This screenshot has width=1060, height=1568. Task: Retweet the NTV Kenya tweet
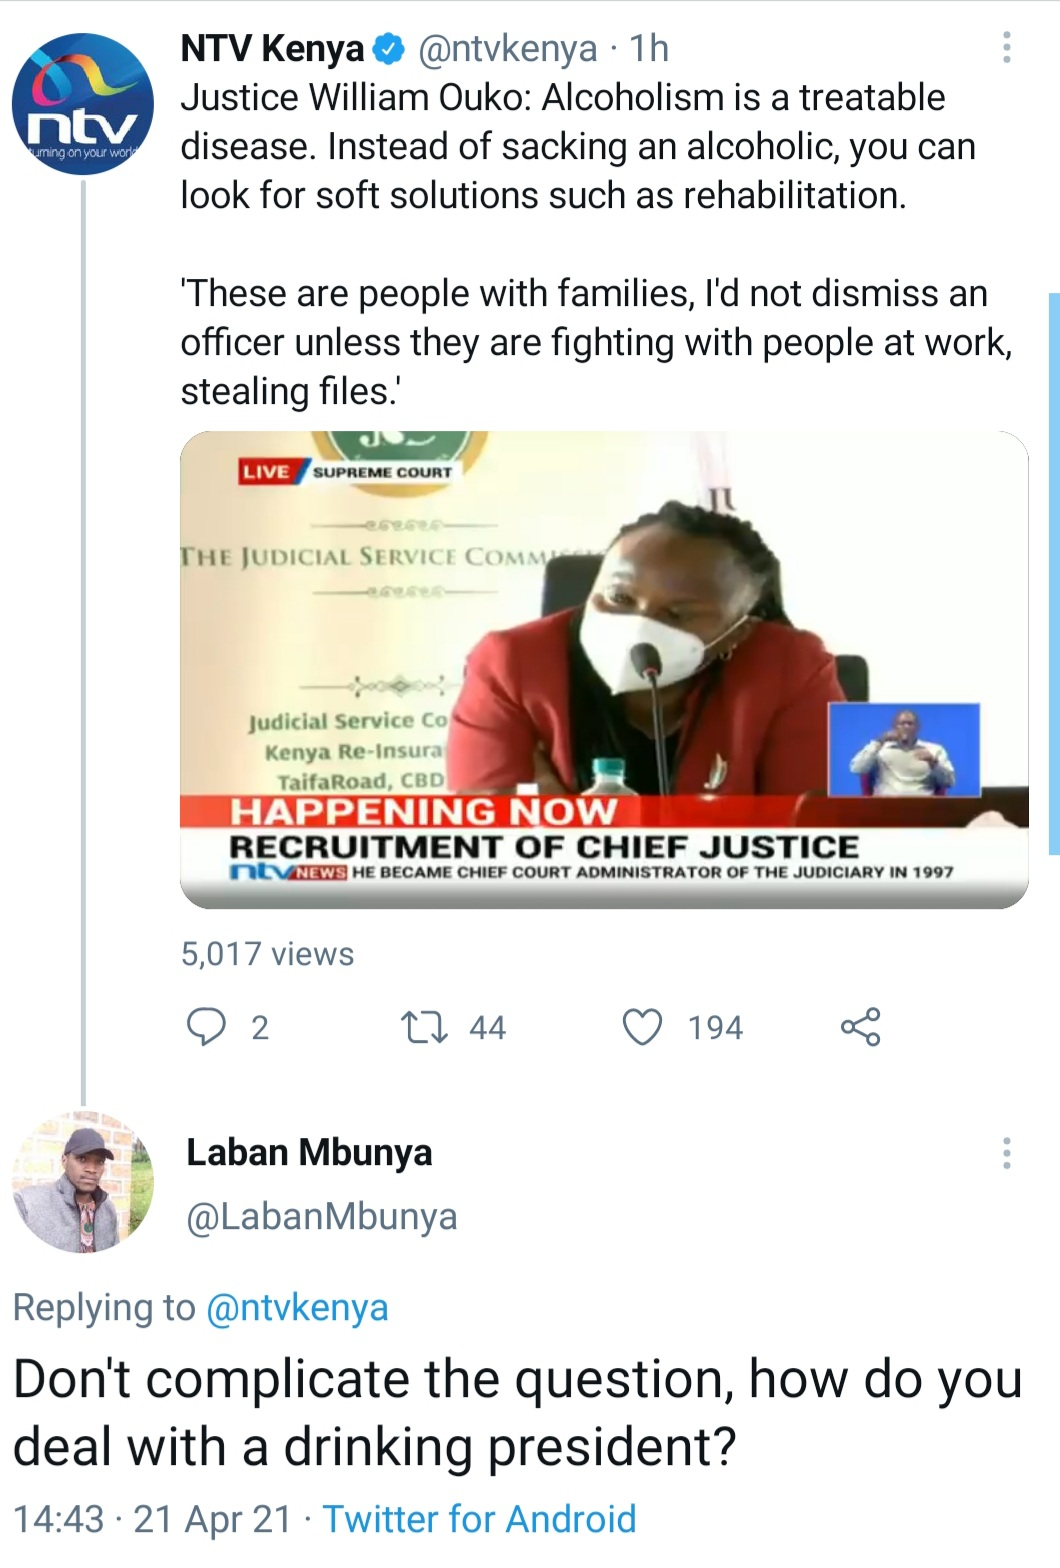click(424, 1027)
